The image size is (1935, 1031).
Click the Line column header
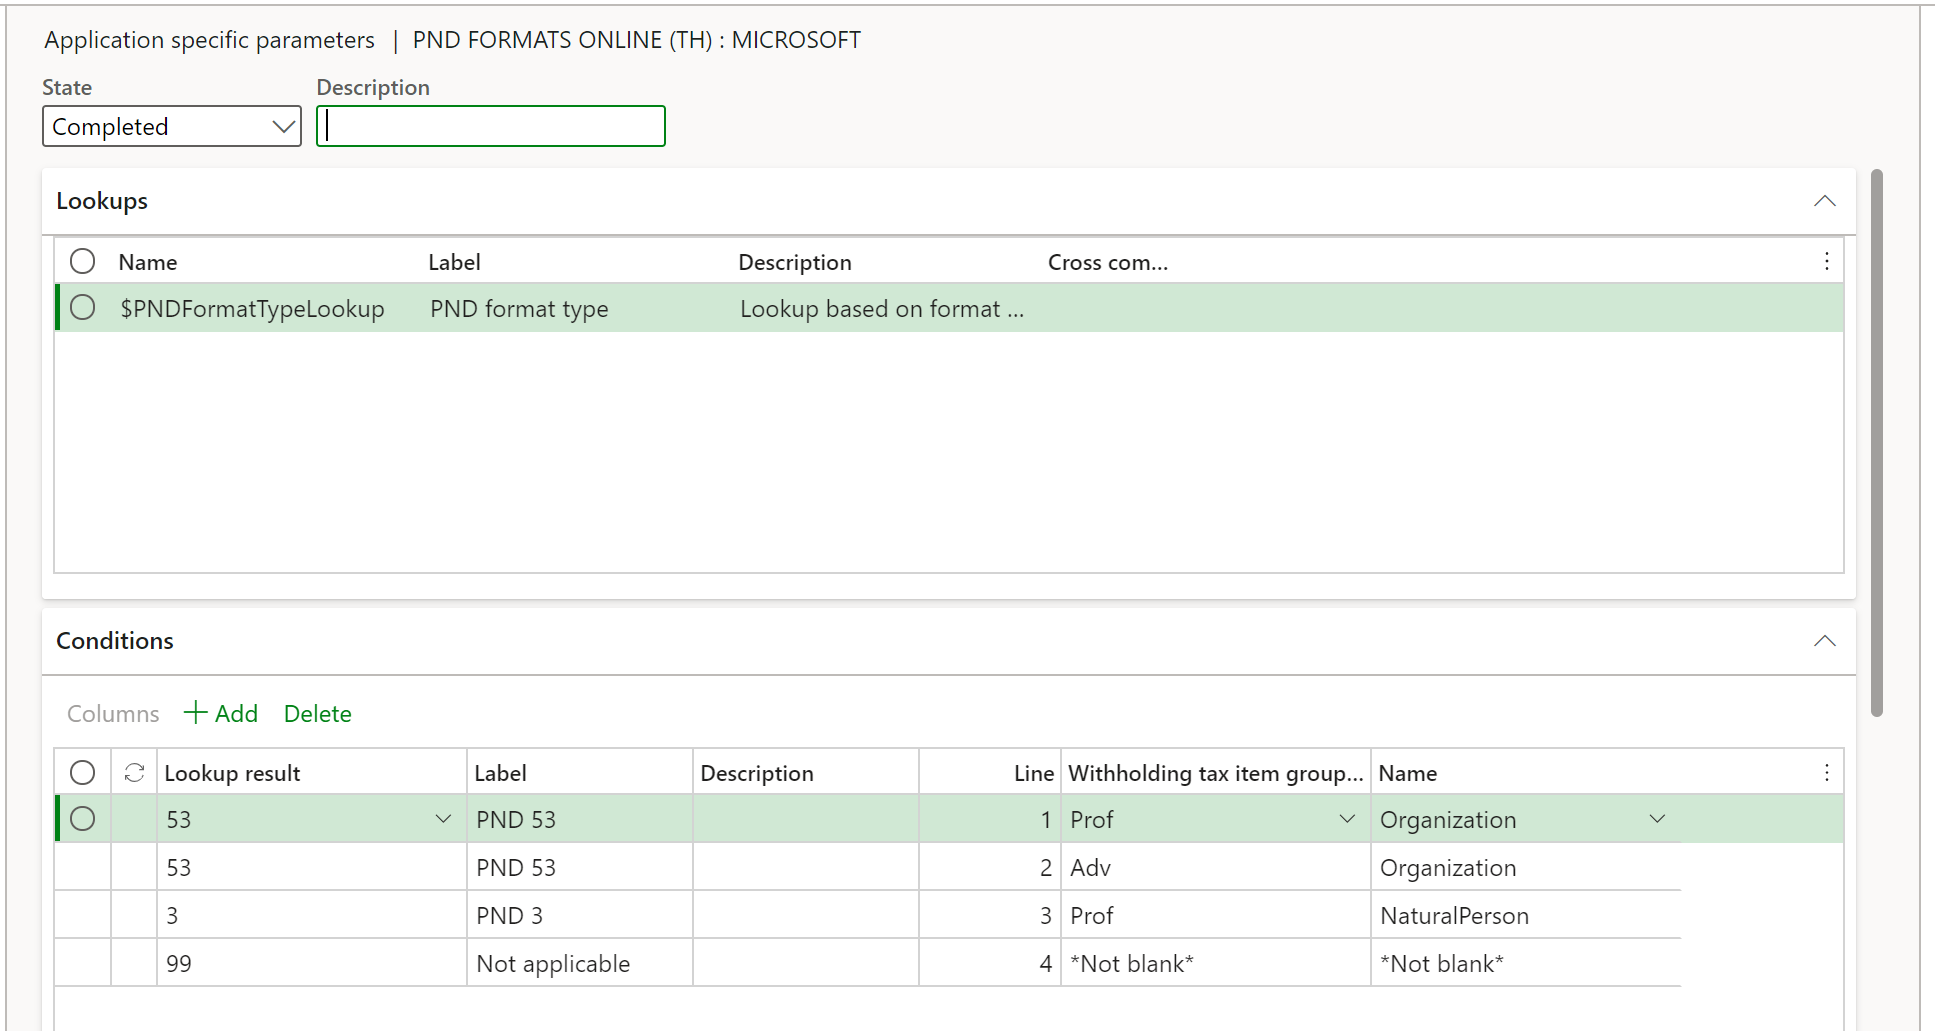pyautogui.click(x=1034, y=773)
